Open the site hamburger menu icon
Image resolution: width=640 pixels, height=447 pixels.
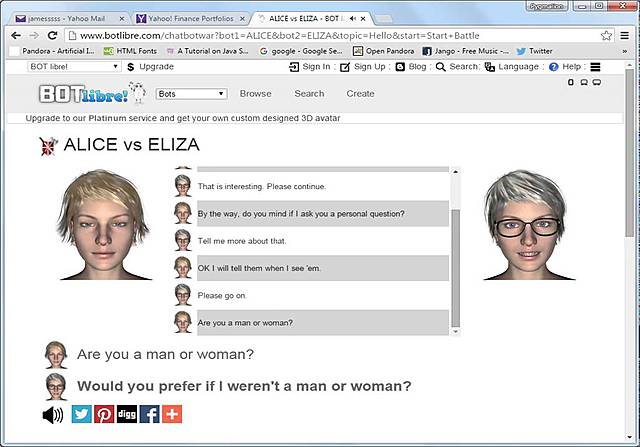(x=596, y=67)
